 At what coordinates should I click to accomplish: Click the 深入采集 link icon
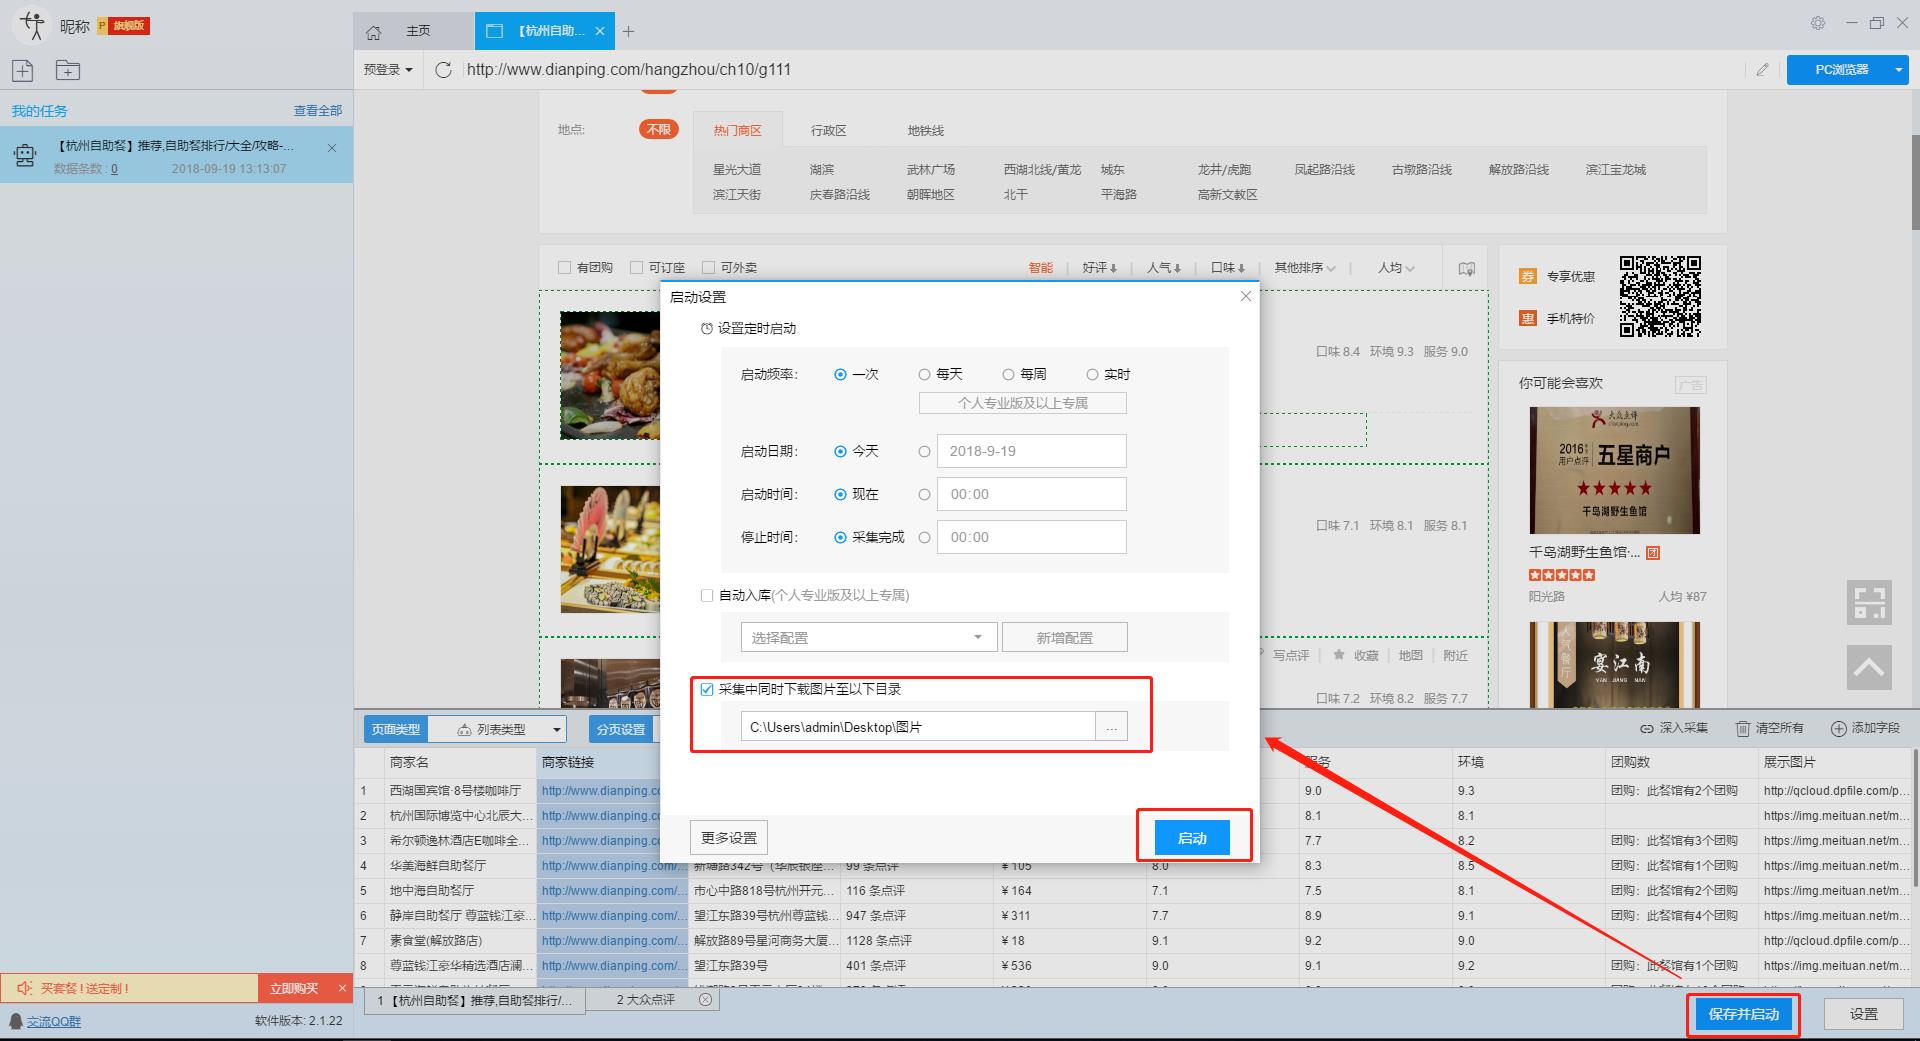pos(1646,729)
